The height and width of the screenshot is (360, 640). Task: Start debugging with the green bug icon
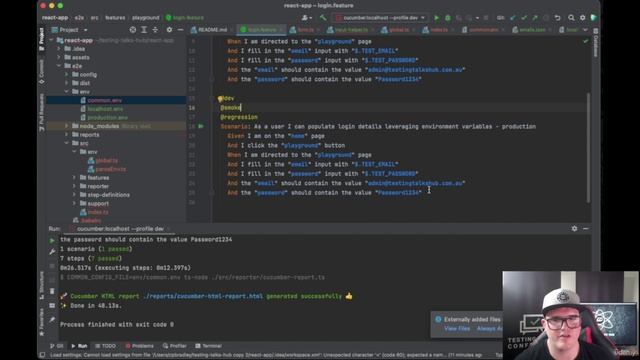click(x=448, y=18)
